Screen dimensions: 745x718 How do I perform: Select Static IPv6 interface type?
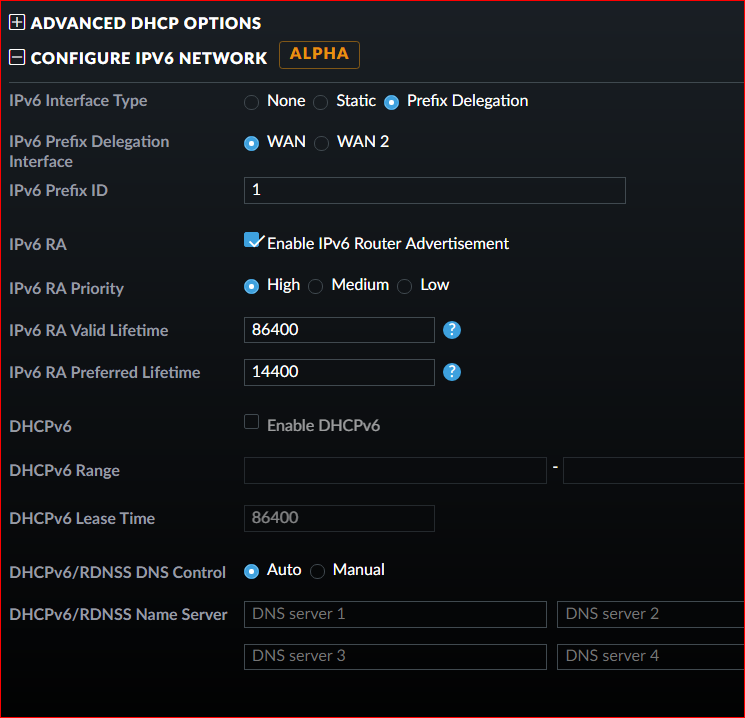click(x=321, y=102)
